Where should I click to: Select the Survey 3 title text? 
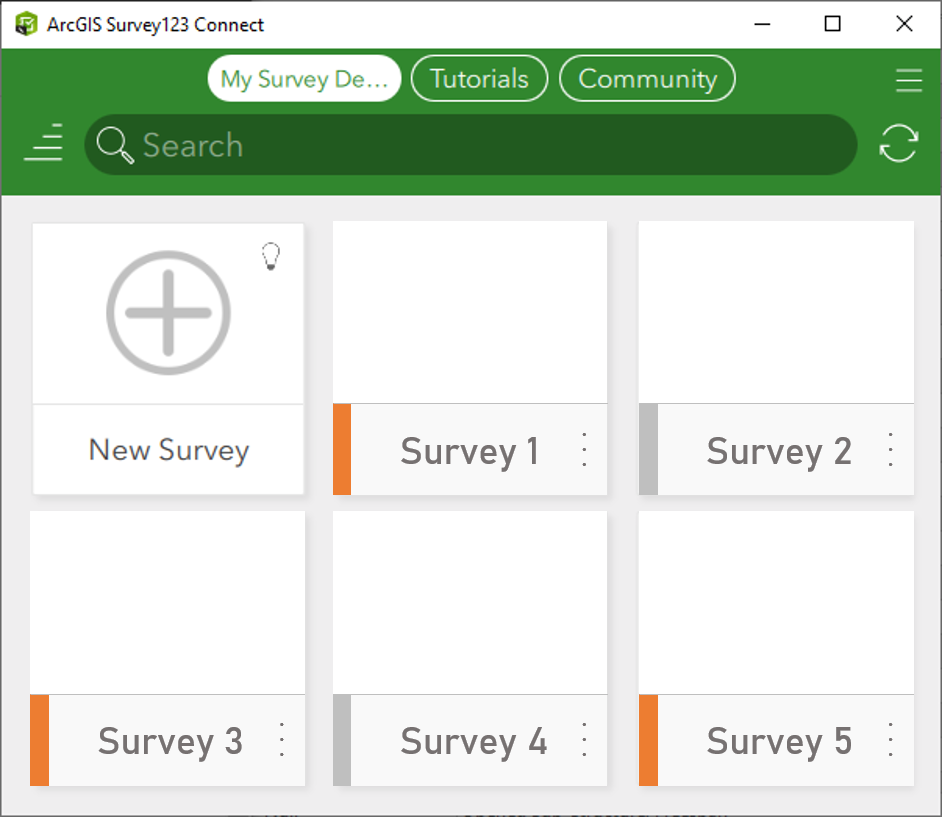(171, 742)
